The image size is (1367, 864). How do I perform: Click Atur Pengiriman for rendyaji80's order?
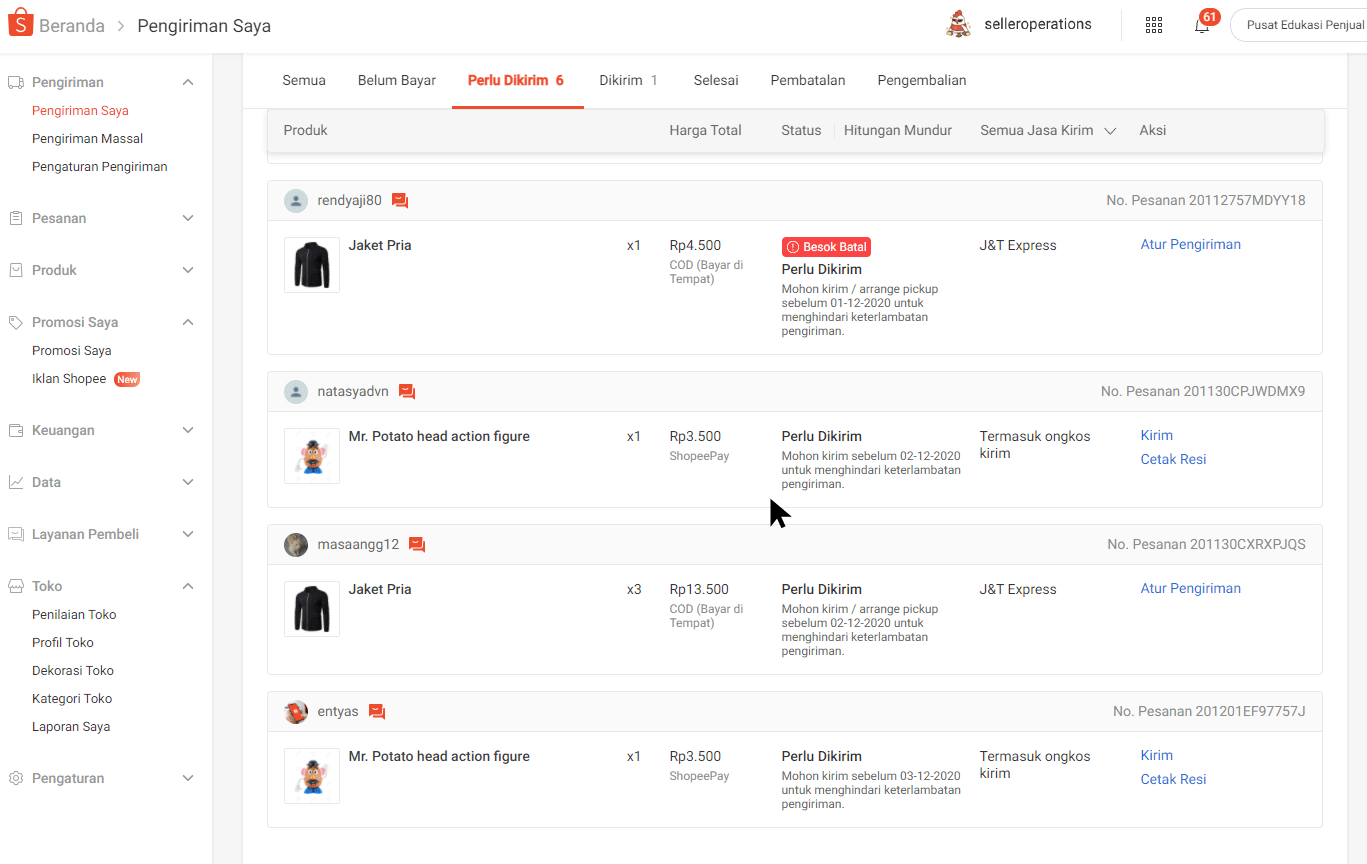tap(1190, 244)
